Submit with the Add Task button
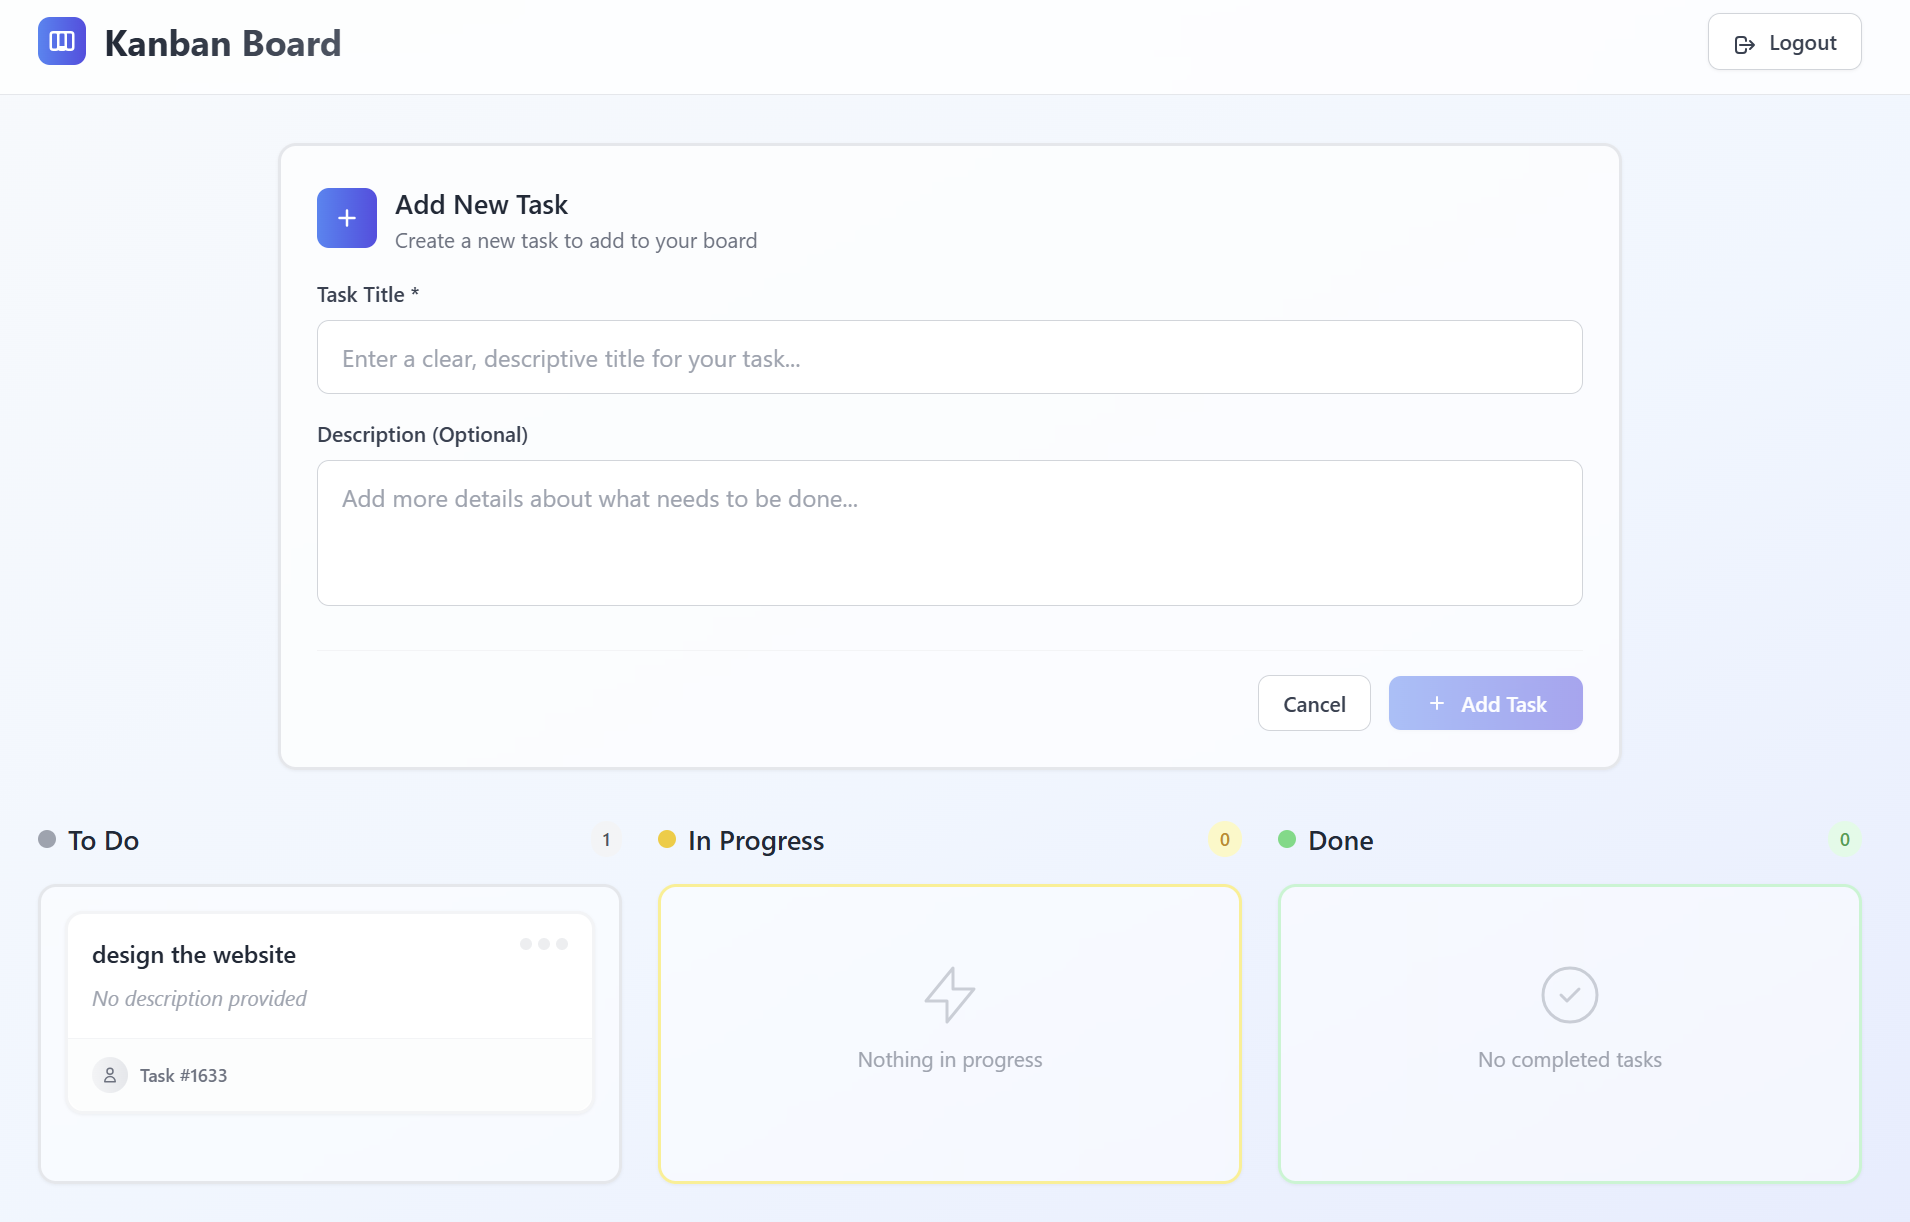Image resolution: width=1910 pixels, height=1222 pixels. (1485, 704)
